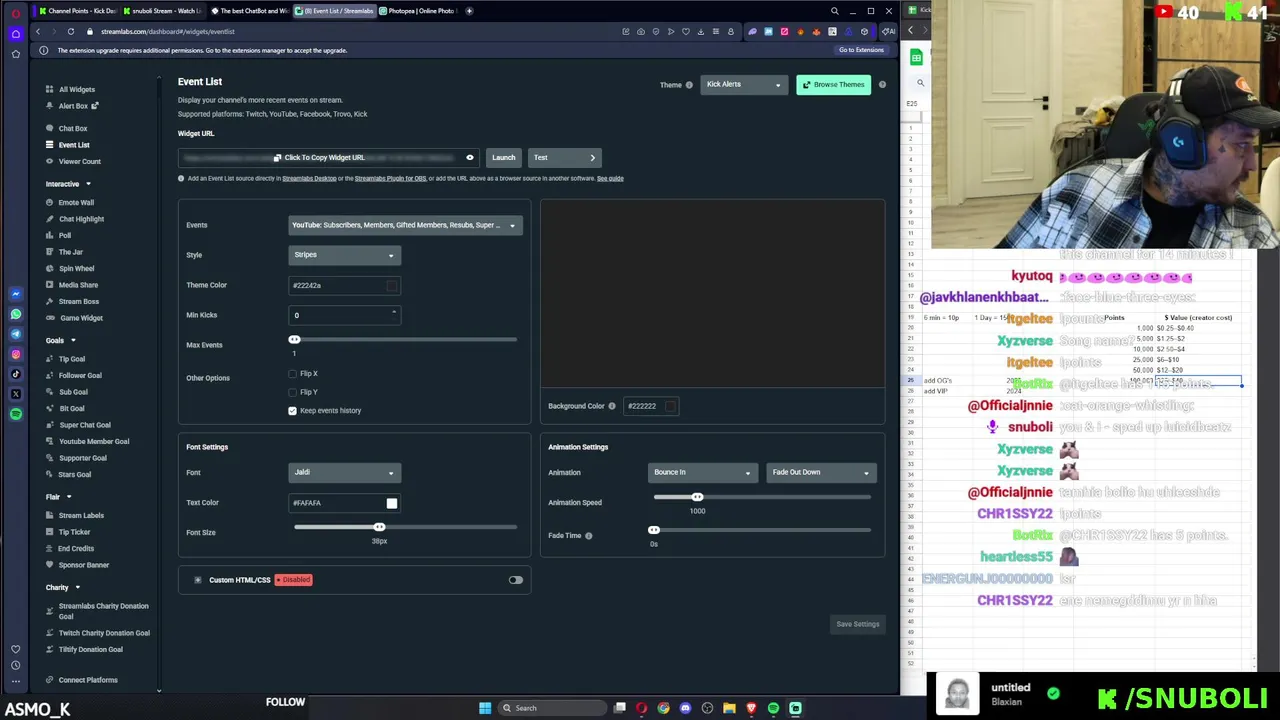Open X (Twitter) in the Opera sidebar
Viewport: 1280px width, 720px height.
click(15, 394)
